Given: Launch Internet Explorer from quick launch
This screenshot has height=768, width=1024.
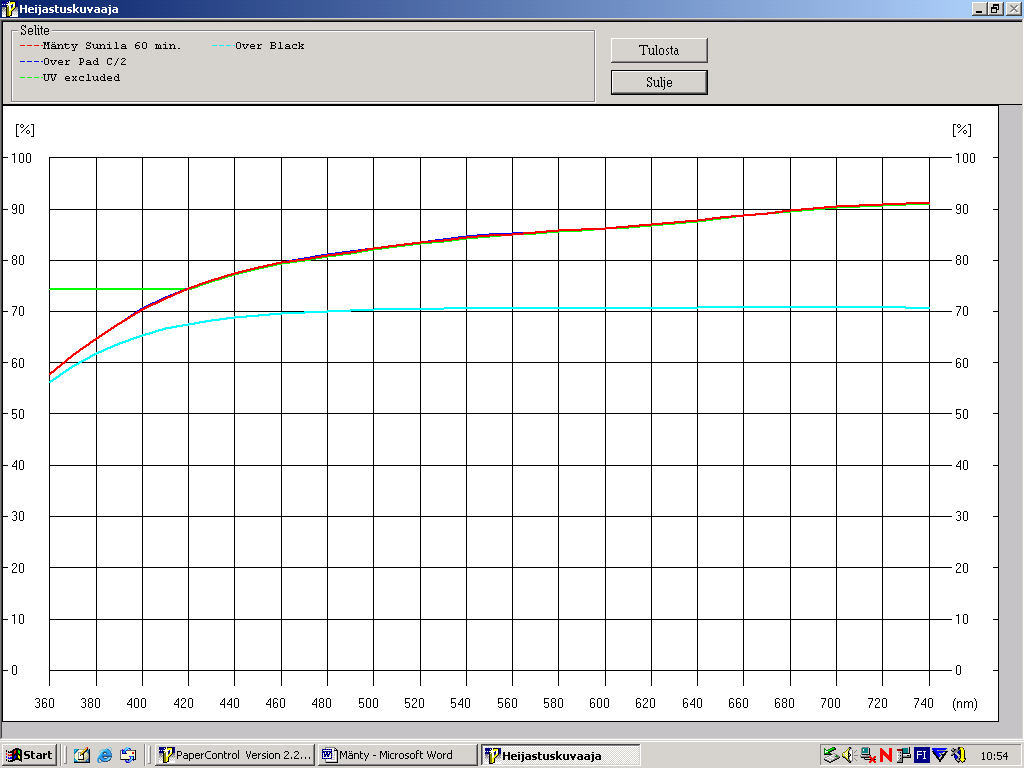Looking at the screenshot, I should pos(104,756).
